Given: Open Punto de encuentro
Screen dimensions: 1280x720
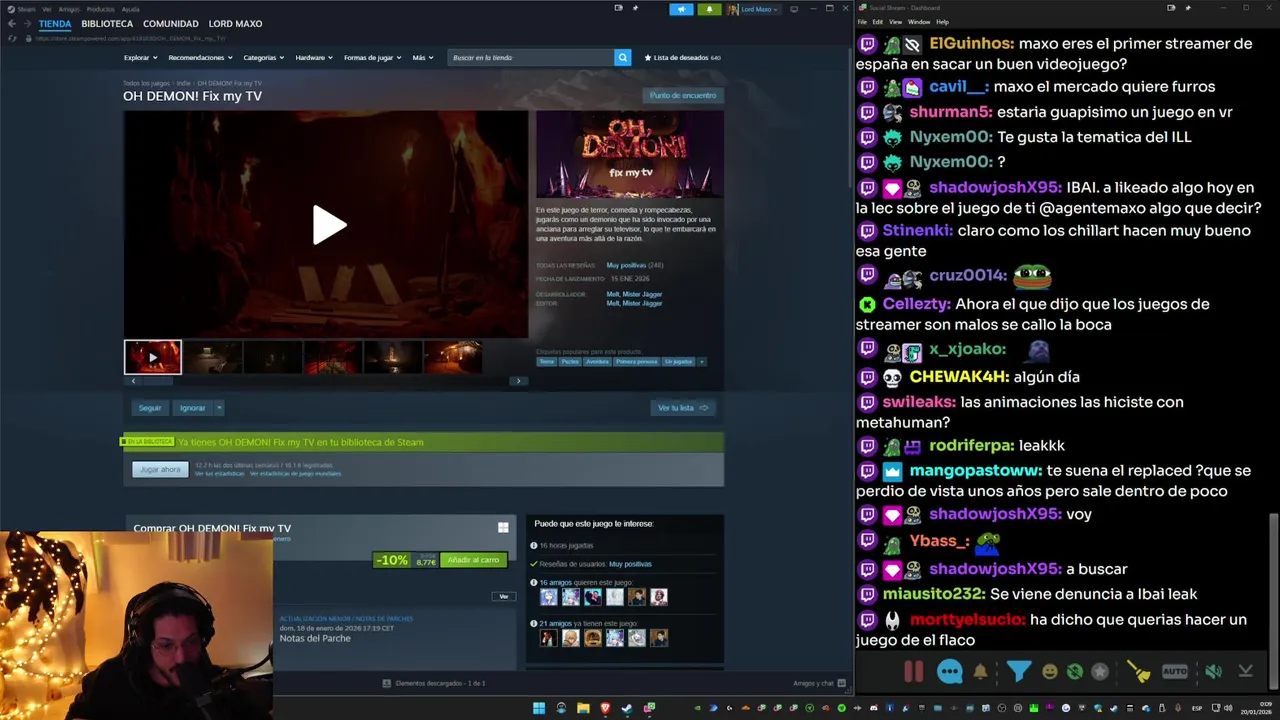Looking at the screenshot, I should point(683,96).
